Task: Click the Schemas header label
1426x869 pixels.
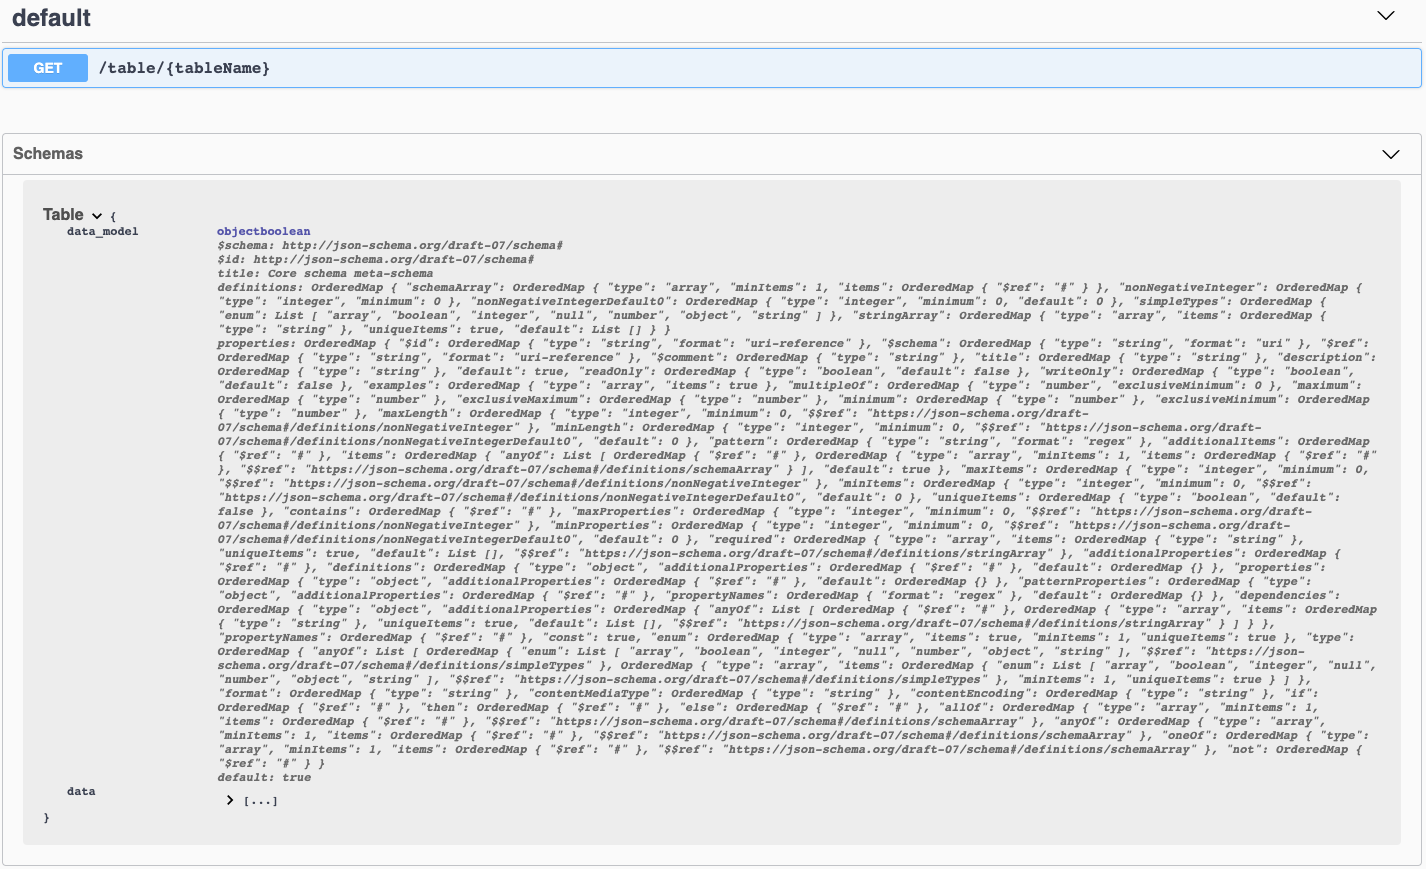Action: [47, 153]
